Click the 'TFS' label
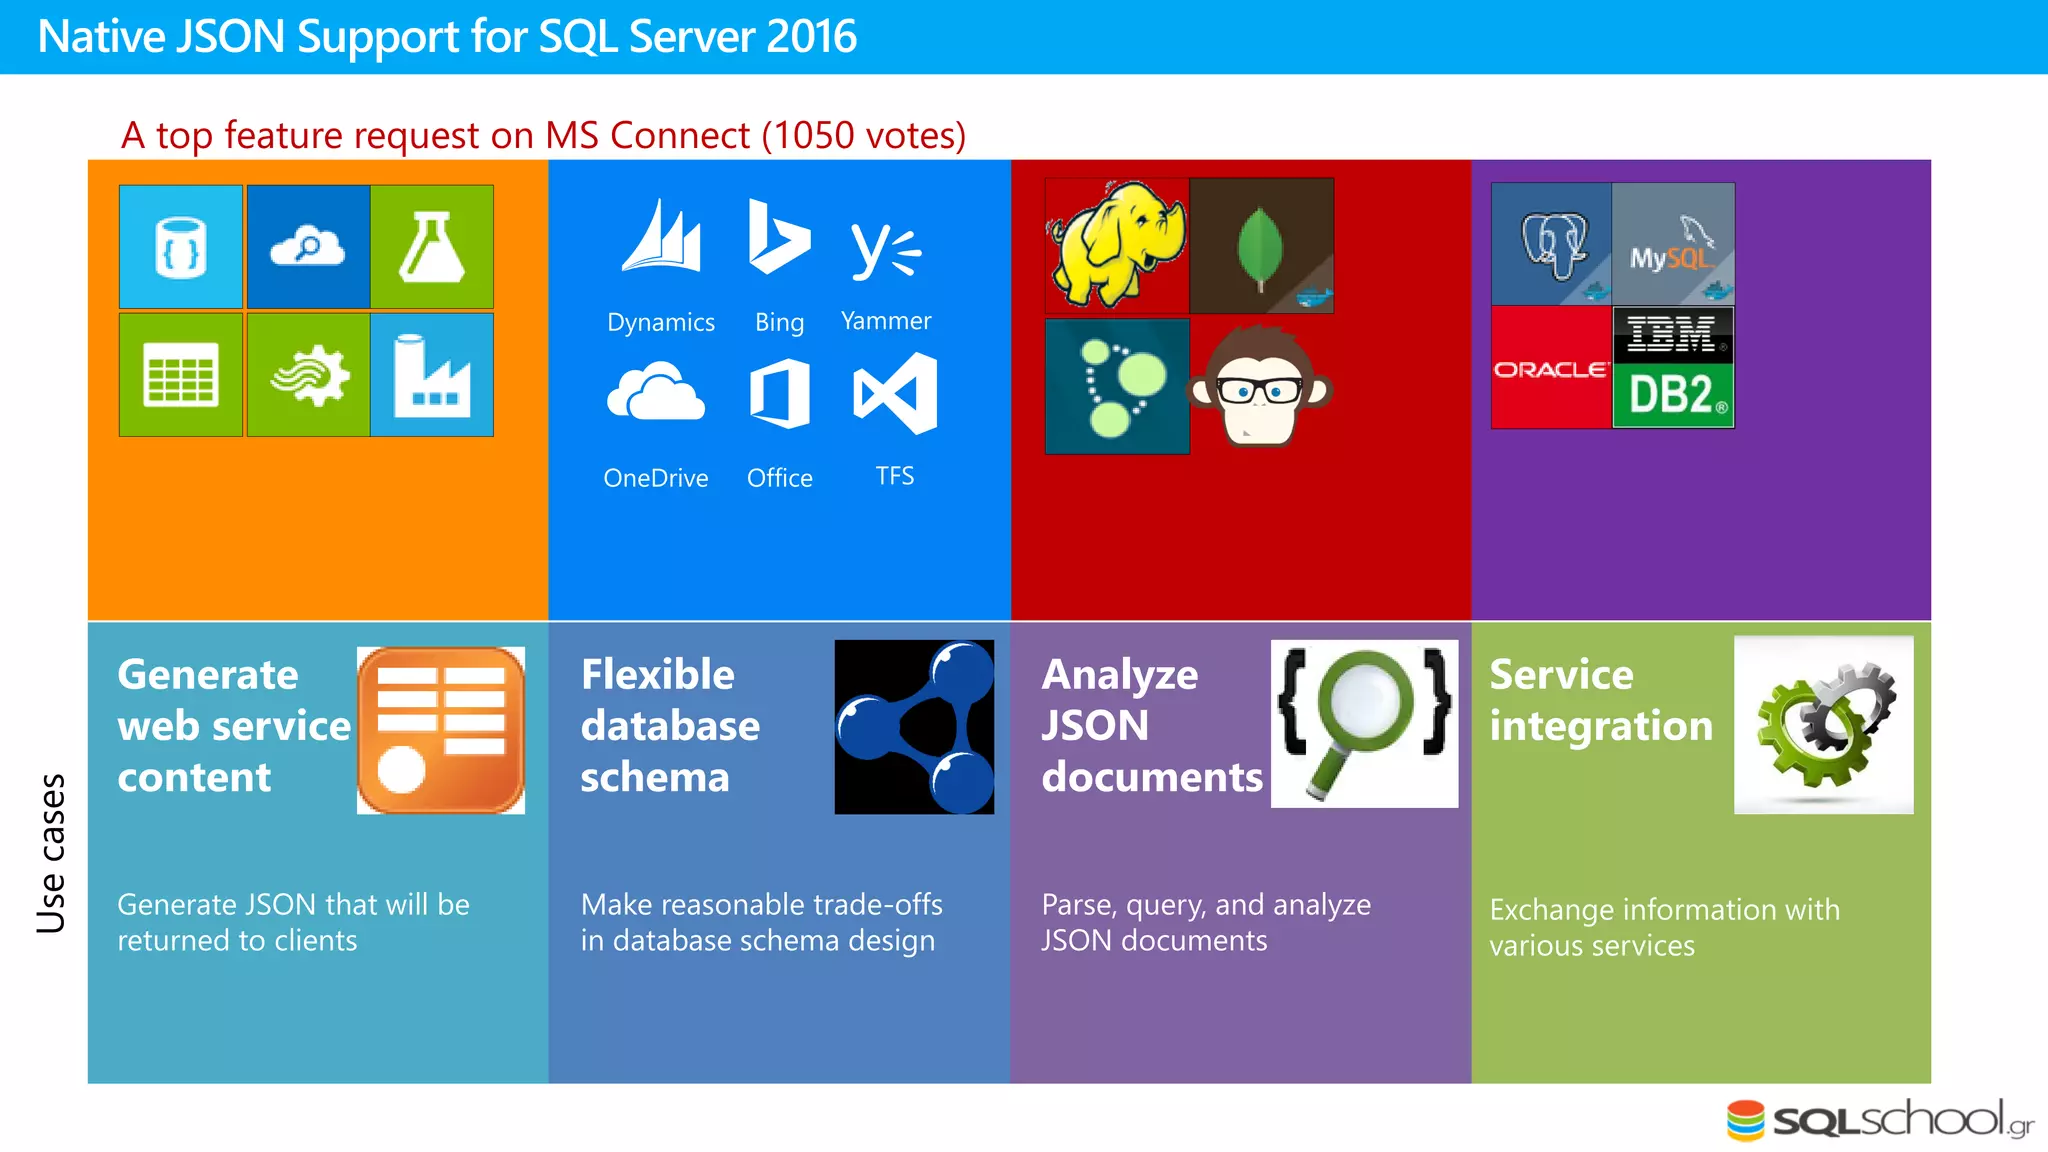This screenshot has width=2048, height=1152. (x=895, y=476)
